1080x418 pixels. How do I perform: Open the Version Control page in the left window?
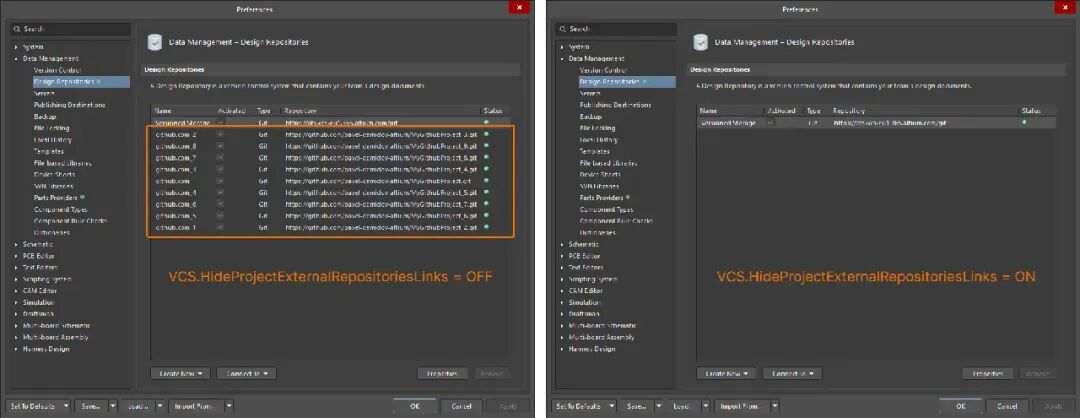tap(57, 70)
